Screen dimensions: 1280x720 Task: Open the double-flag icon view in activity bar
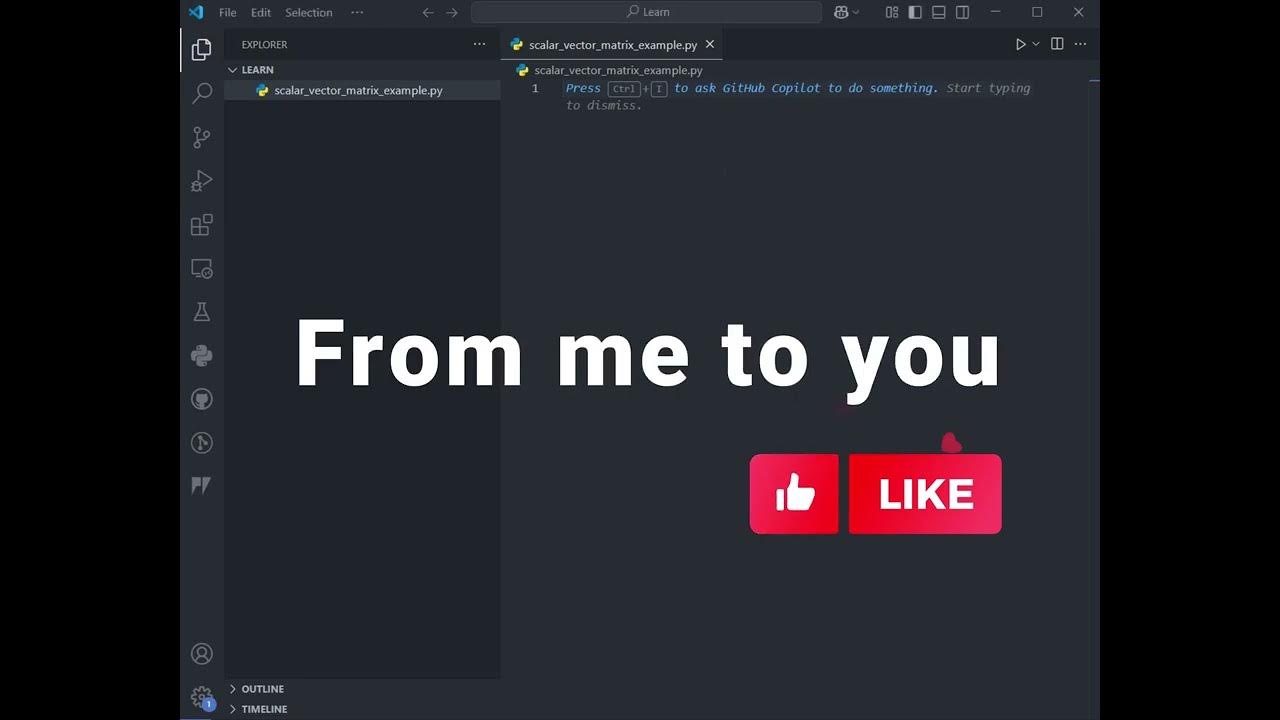202,486
